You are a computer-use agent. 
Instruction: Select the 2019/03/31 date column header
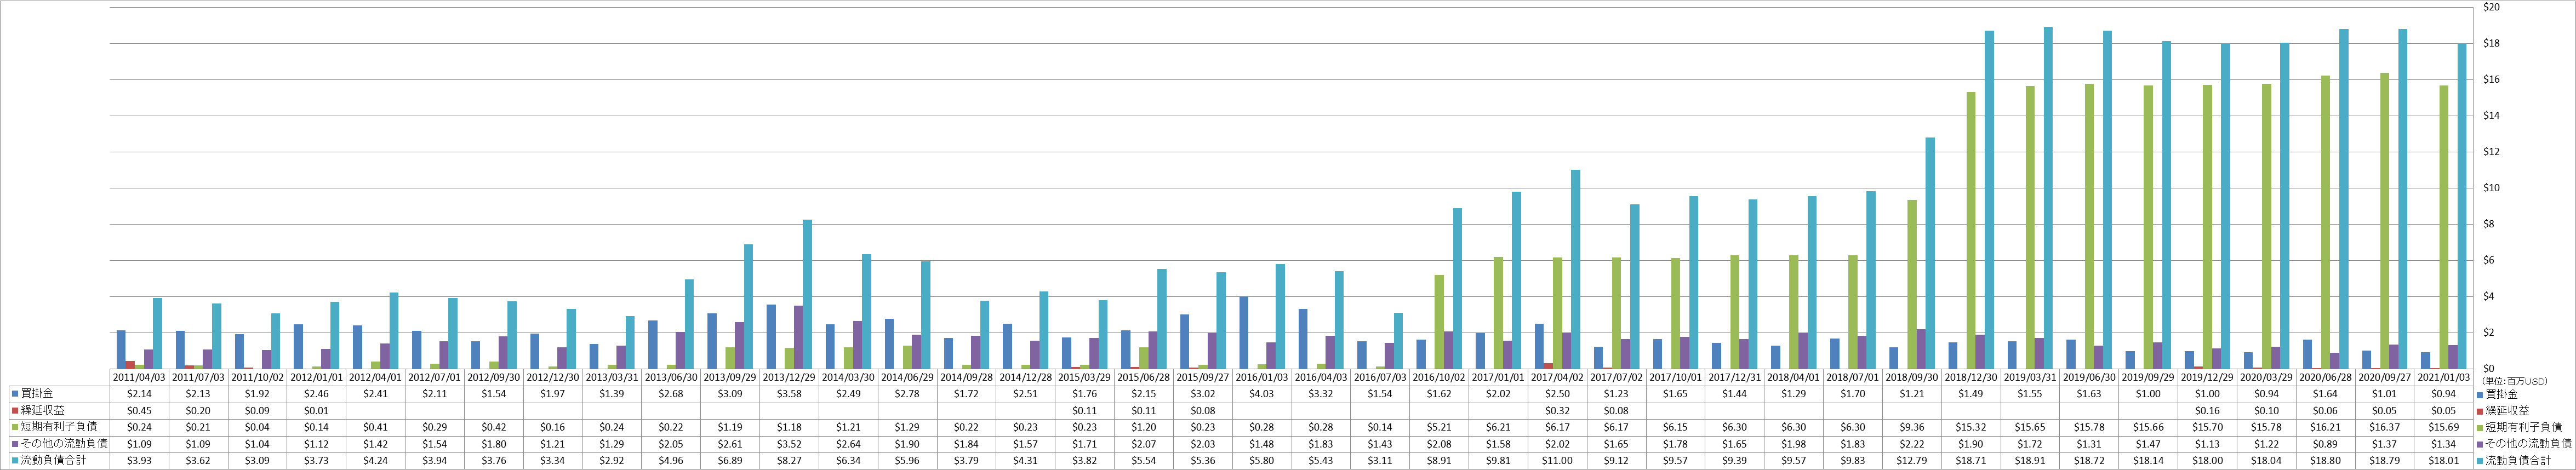point(2030,378)
